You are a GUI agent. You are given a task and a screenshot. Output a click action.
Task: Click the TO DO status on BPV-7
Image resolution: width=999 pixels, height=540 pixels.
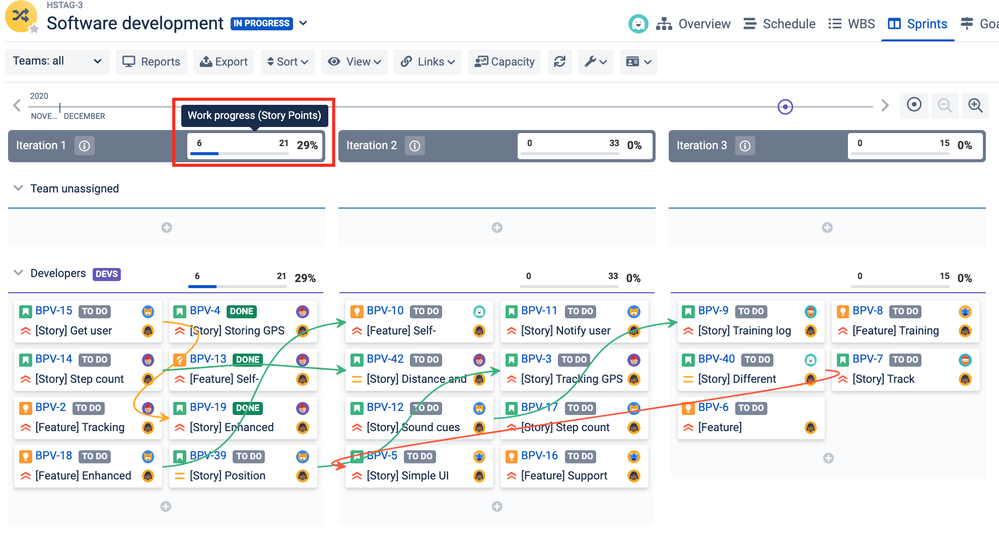905,360
